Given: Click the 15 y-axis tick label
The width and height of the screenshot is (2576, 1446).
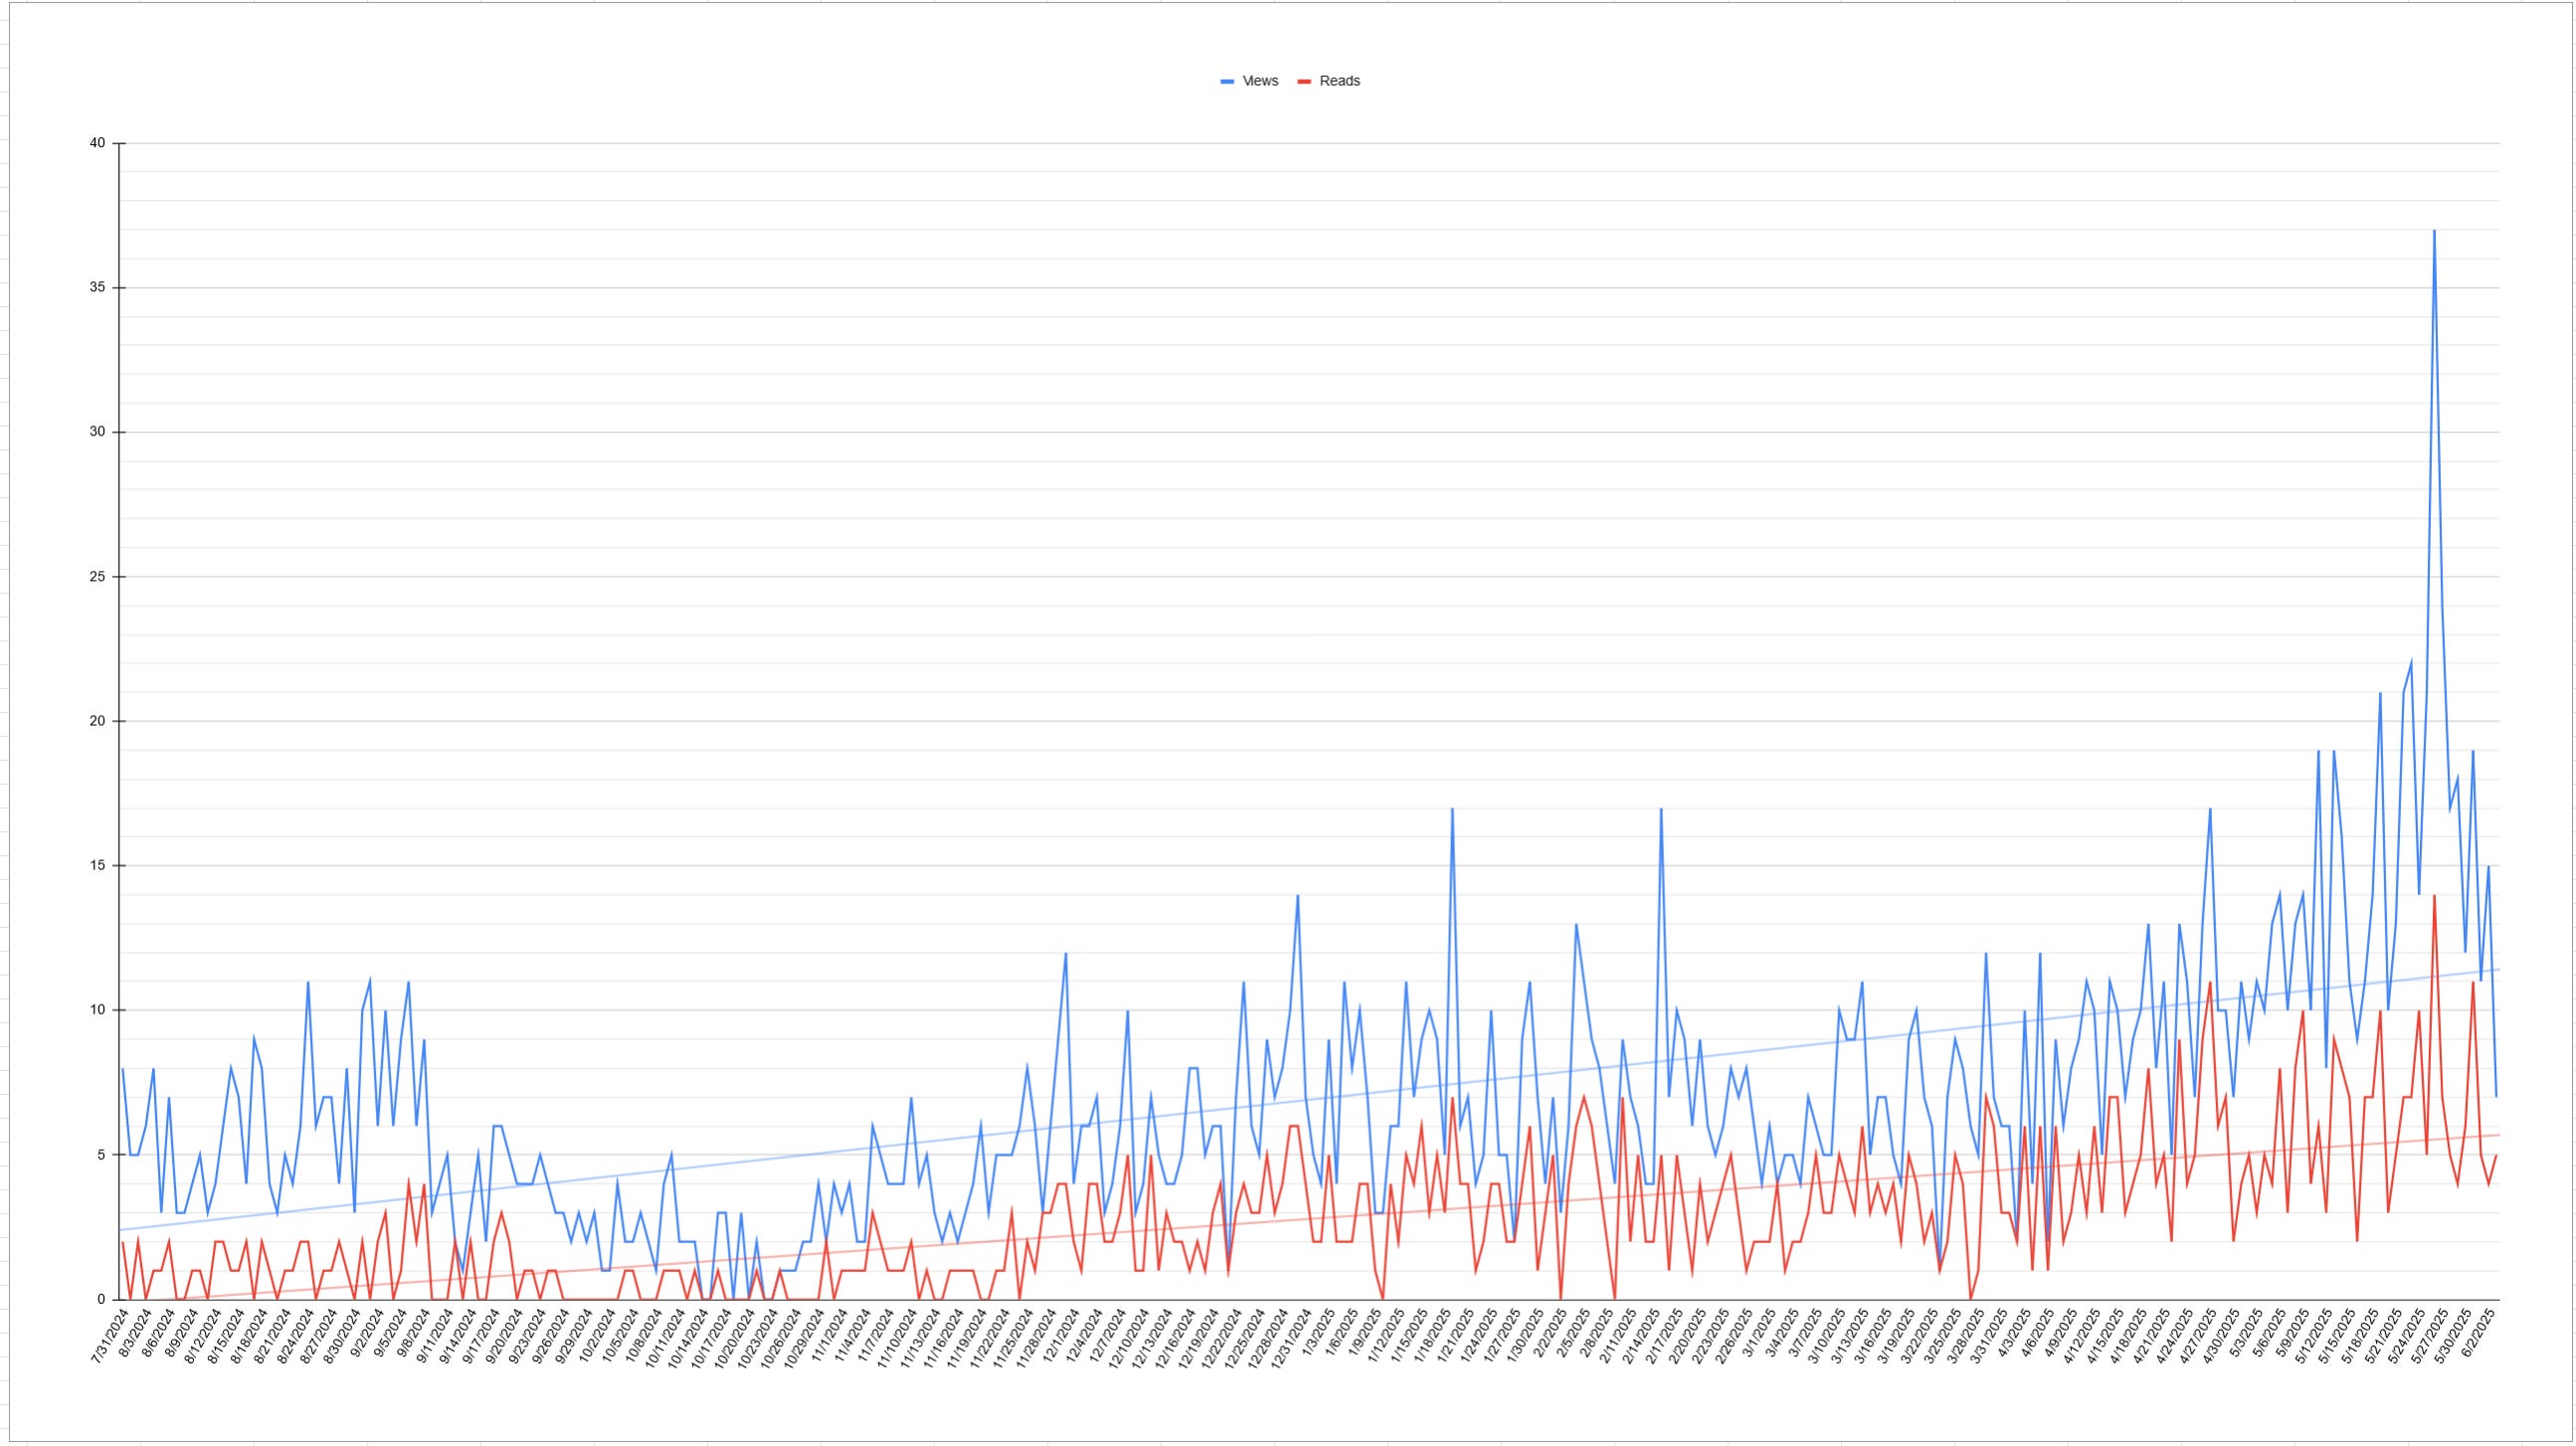Looking at the screenshot, I should point(97,866).
